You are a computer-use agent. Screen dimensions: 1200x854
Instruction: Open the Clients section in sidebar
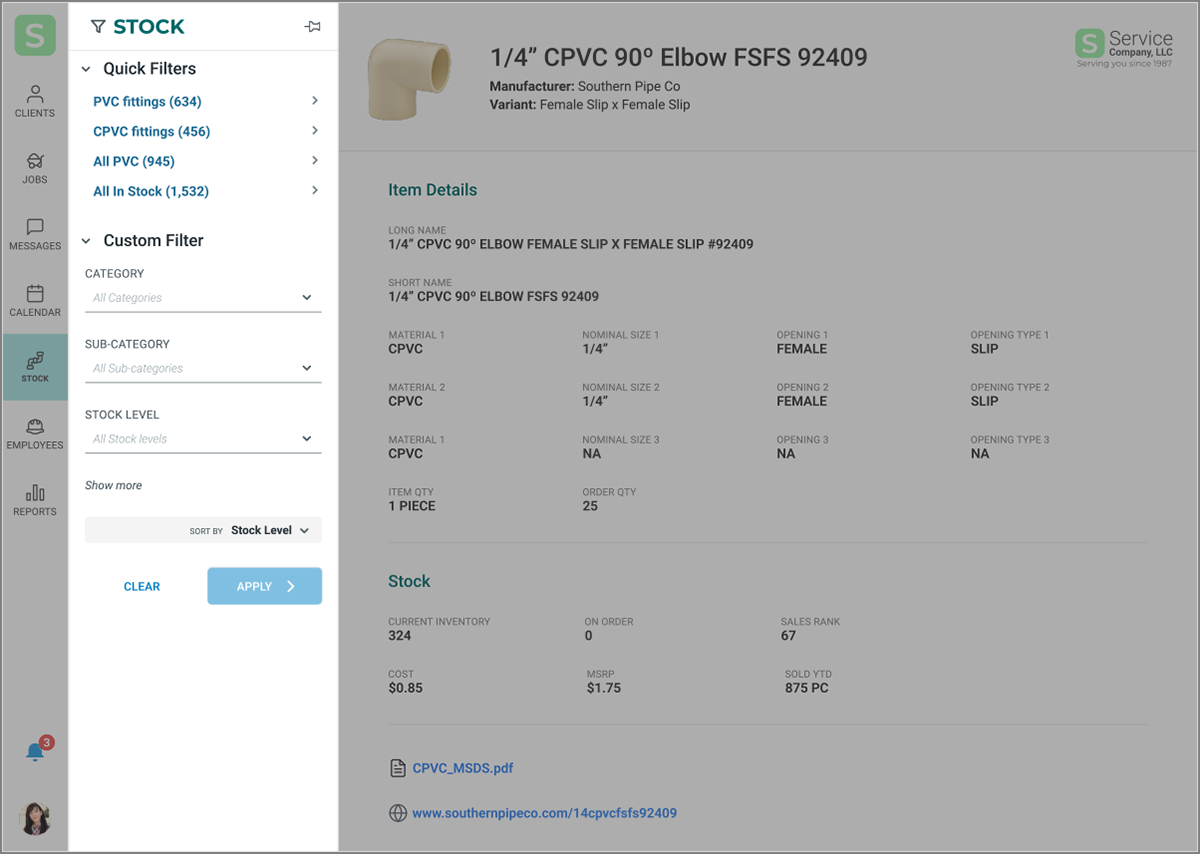(x=35, y=101)
